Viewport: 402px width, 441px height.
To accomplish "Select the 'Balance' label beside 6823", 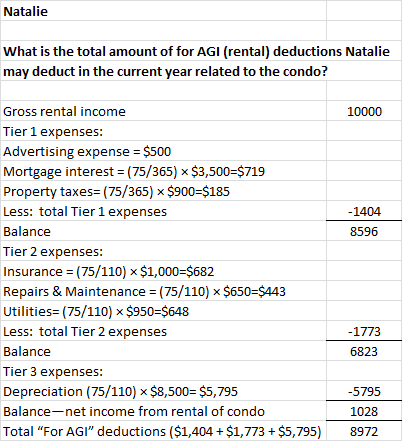I will click(x=163, y=351).
